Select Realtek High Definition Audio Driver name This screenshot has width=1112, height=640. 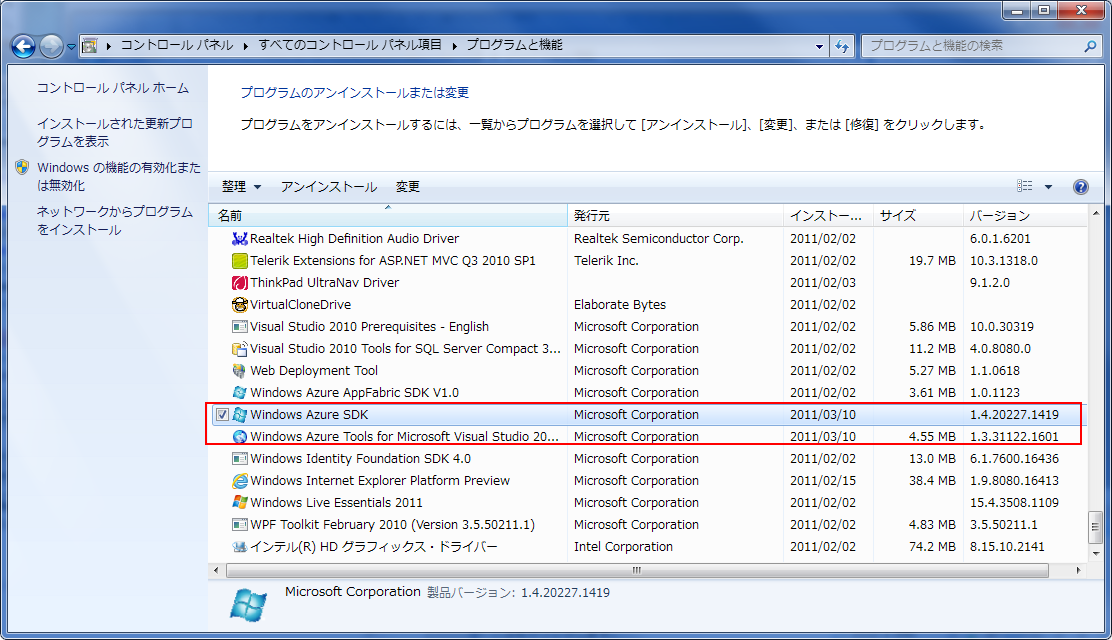pyautogui.click(x=355, y=238)
